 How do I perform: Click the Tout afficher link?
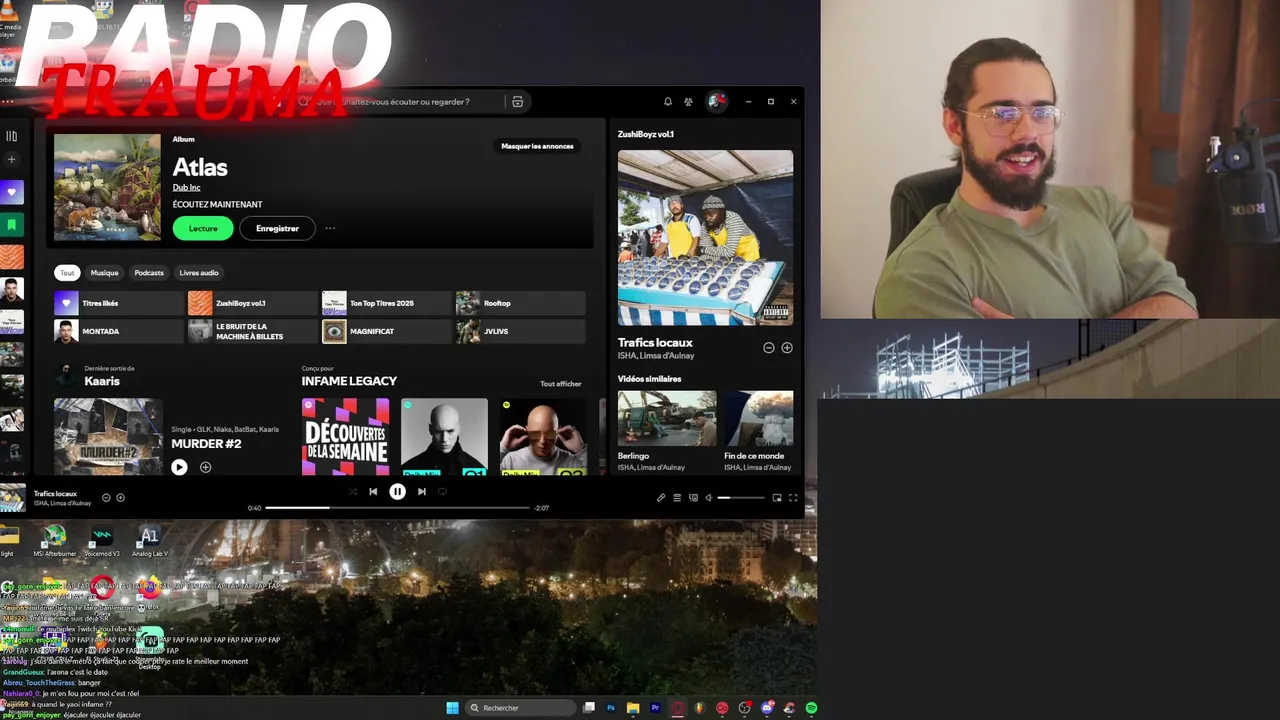pyautogui.click(x=560, y=384)
